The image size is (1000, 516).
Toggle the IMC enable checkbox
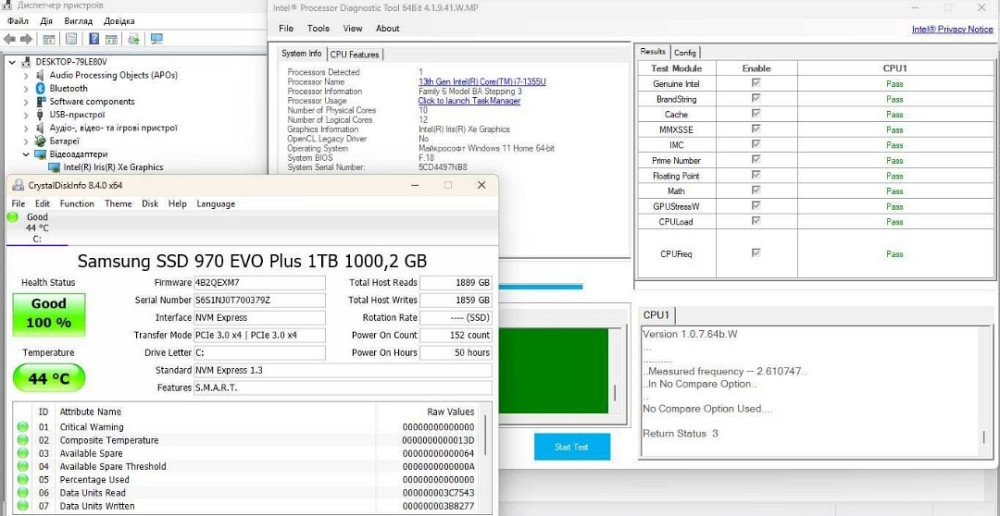(756, 144)
